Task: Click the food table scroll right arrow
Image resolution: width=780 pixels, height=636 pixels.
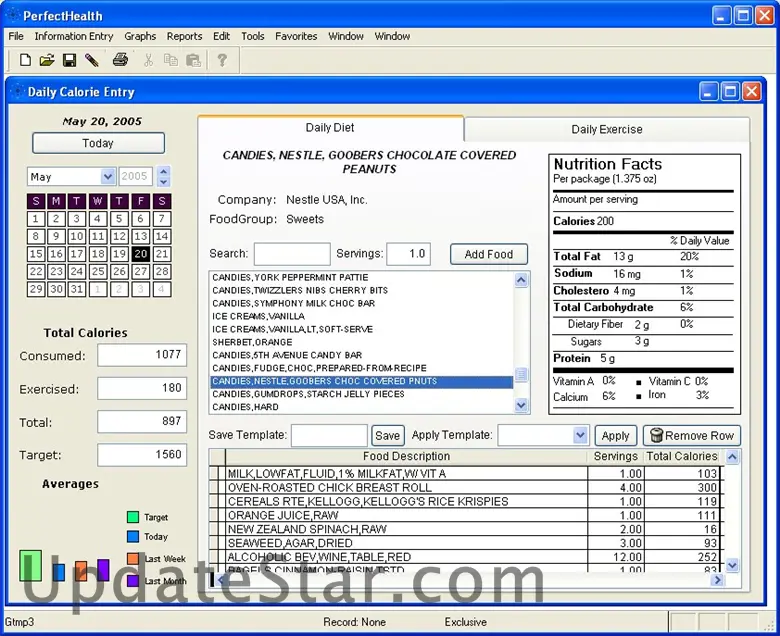Action: (717, 580)
